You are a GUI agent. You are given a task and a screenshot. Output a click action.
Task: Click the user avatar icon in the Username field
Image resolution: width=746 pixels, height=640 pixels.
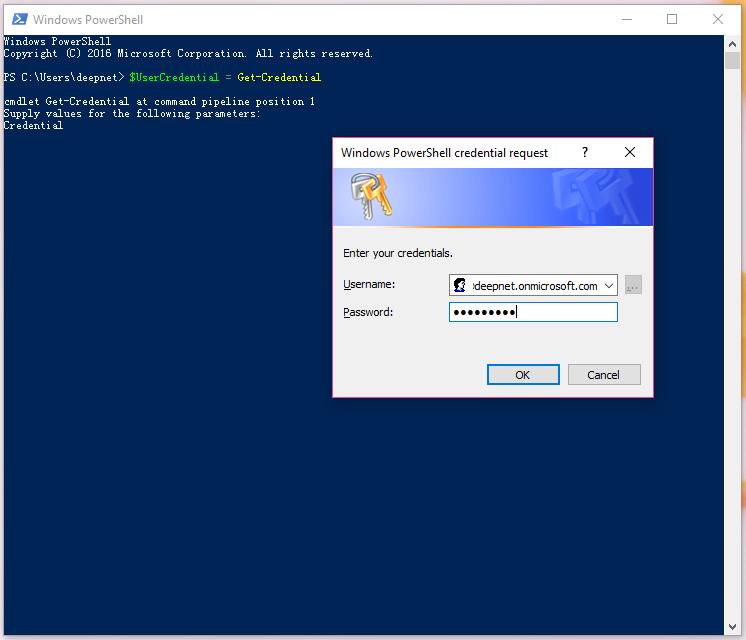(460, 286)
